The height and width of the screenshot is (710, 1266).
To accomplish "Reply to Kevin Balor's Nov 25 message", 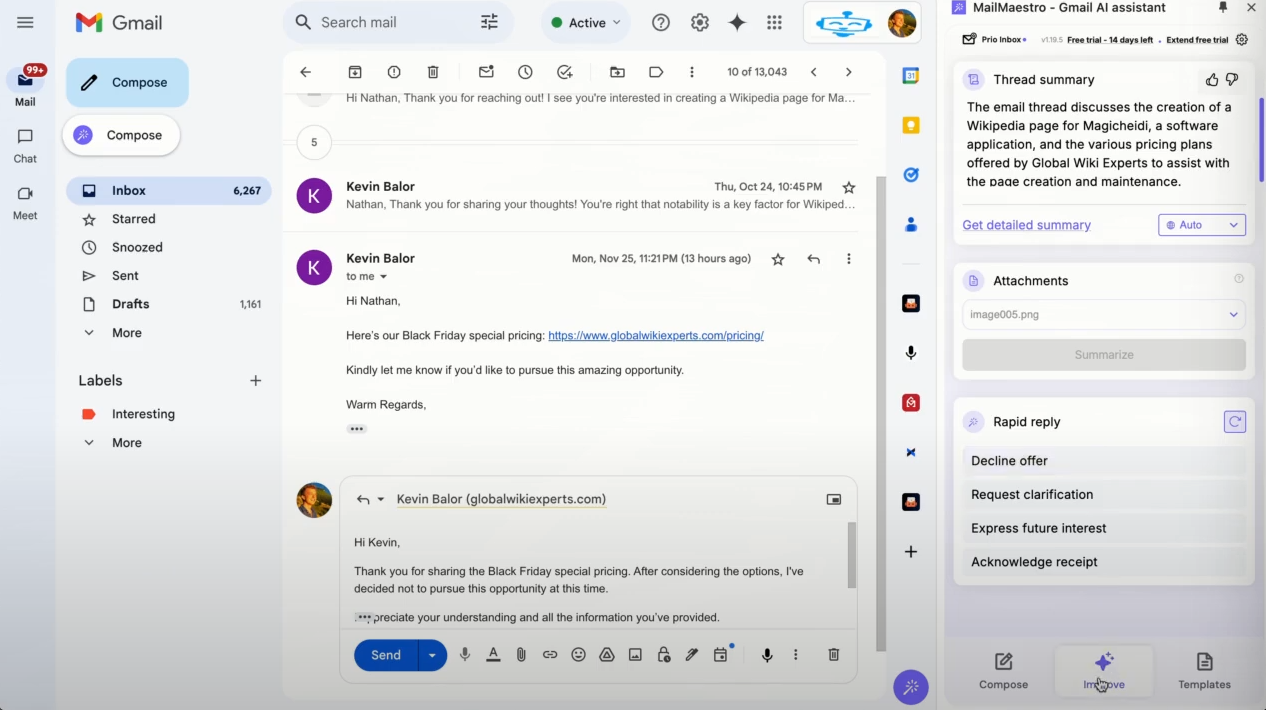I will click(x=814, y=259).
